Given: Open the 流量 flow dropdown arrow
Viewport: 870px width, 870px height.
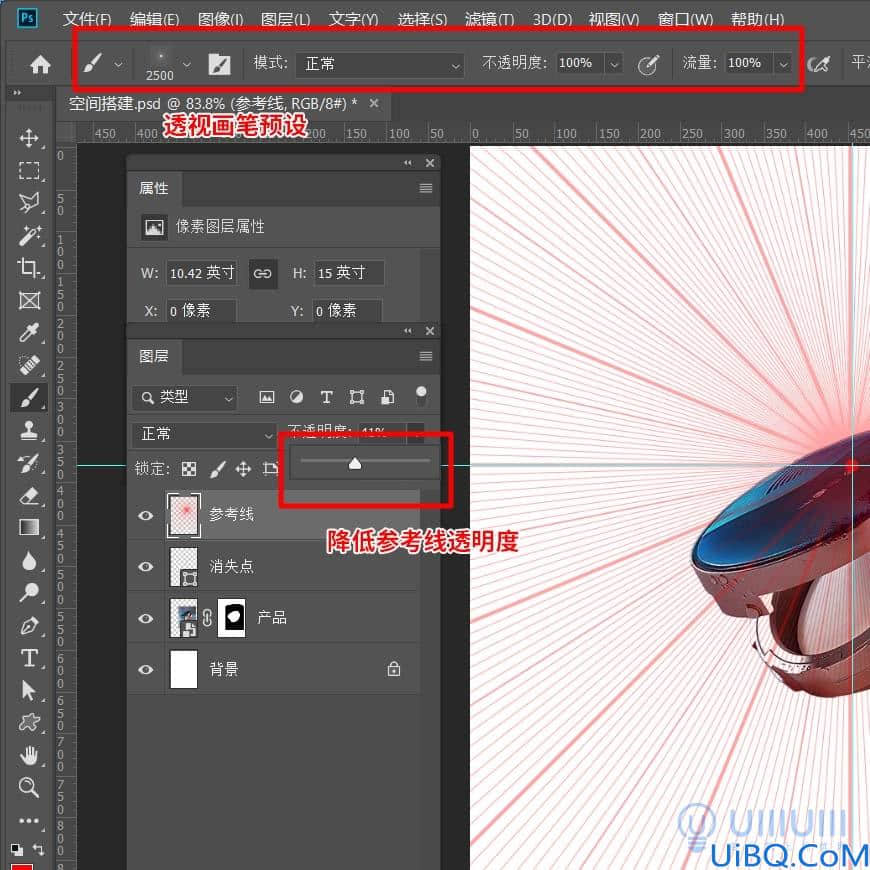Looking at the screenshot, I should pos(783,64).
